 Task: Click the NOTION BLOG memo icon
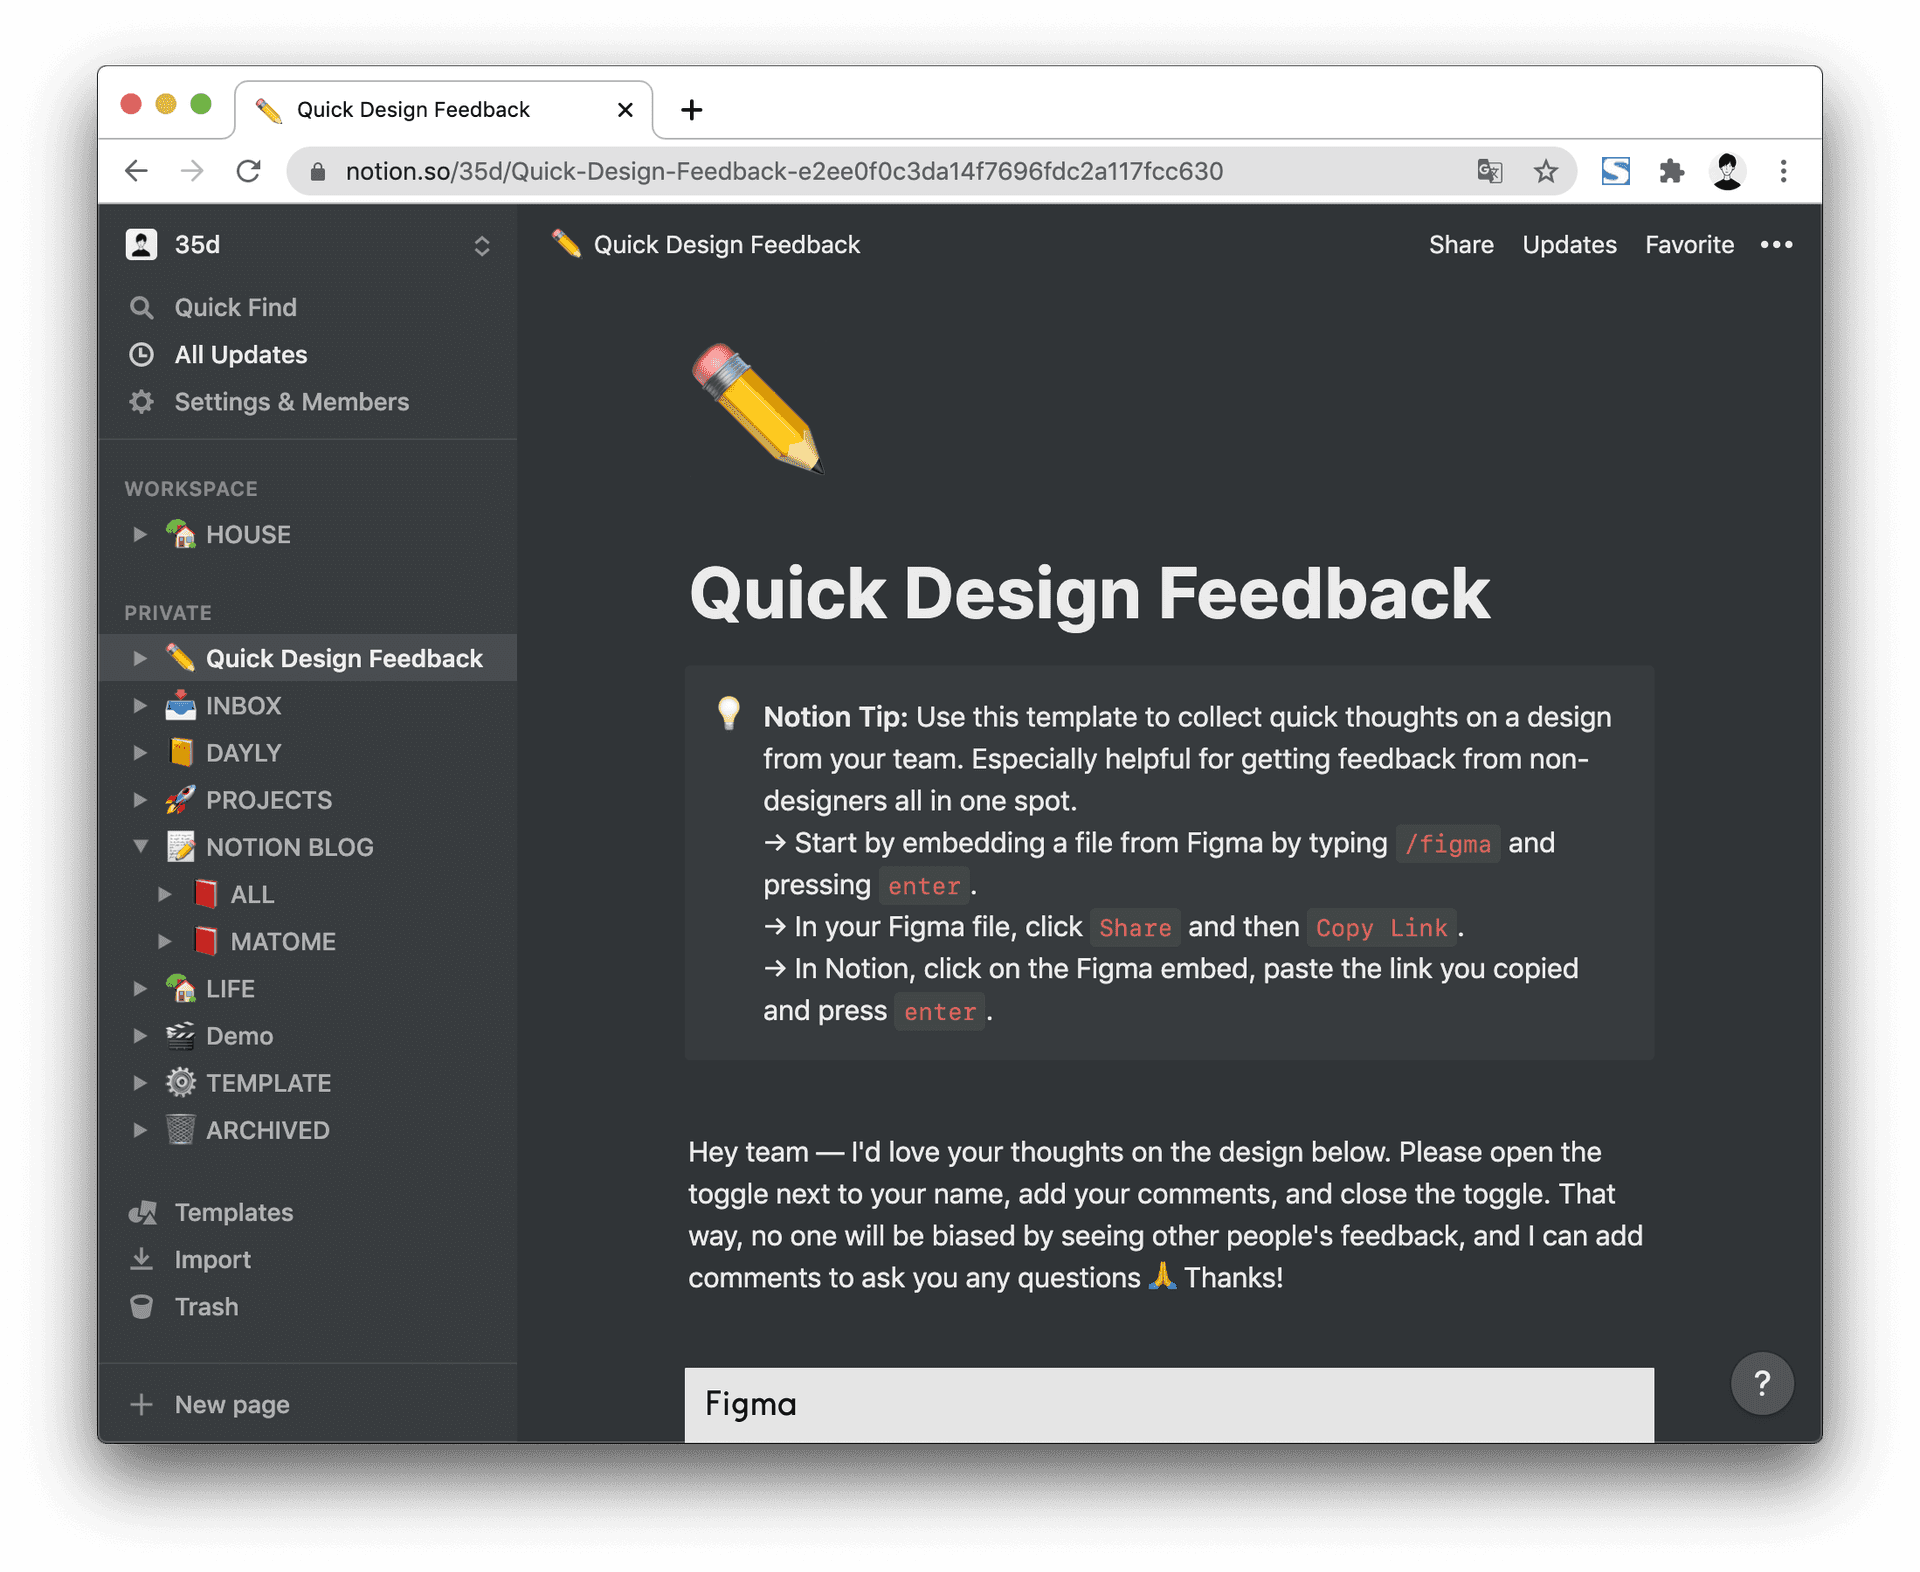point(181,846)
